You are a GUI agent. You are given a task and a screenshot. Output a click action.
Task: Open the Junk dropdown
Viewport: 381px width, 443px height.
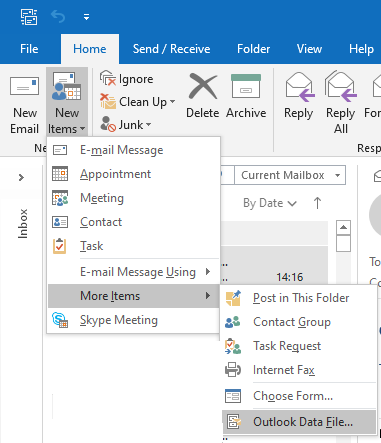[126, 125]
